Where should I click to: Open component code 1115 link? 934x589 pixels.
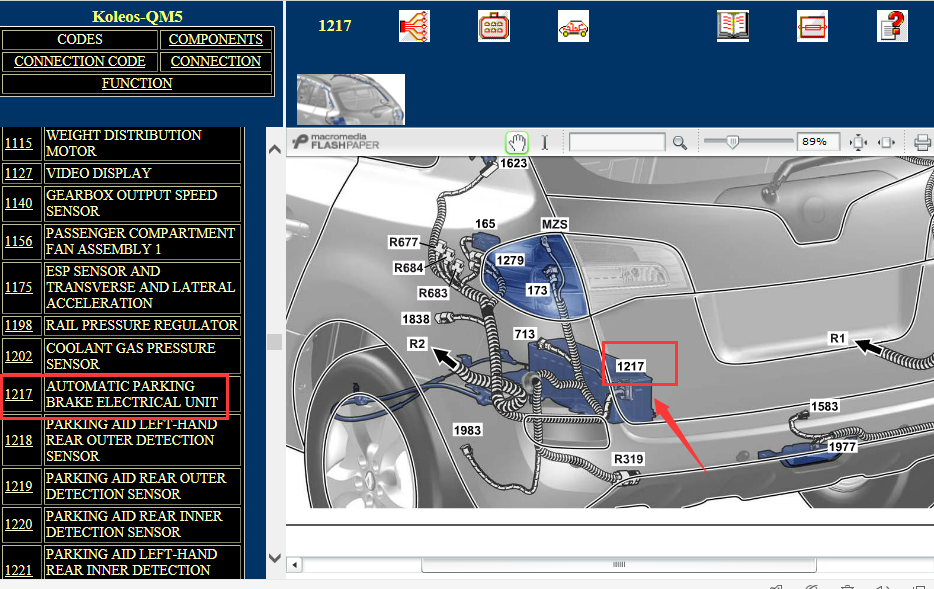(x=18, y=144)
